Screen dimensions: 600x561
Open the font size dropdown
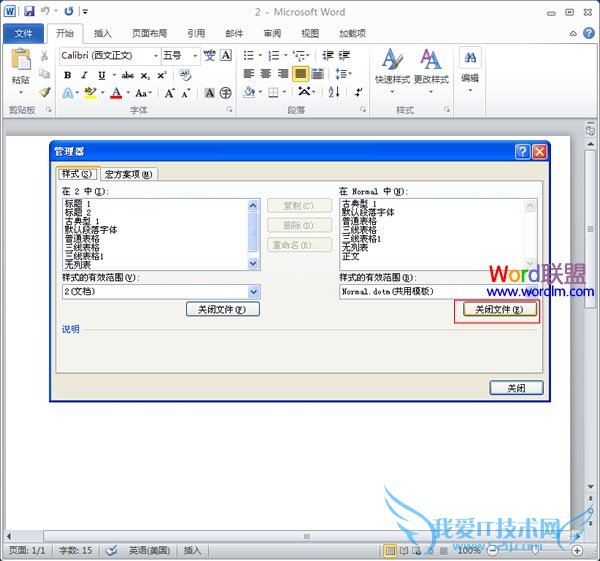click(x=195, y=56)
